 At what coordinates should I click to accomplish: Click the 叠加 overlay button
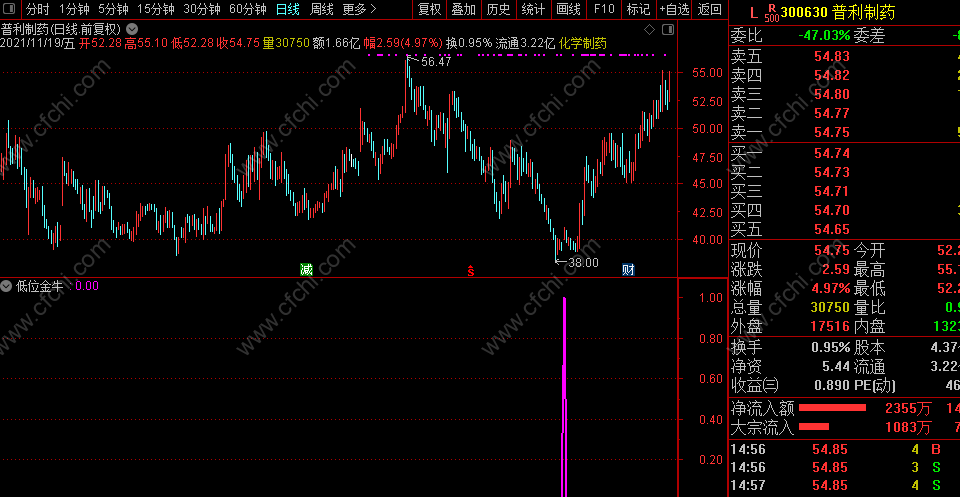463,9
